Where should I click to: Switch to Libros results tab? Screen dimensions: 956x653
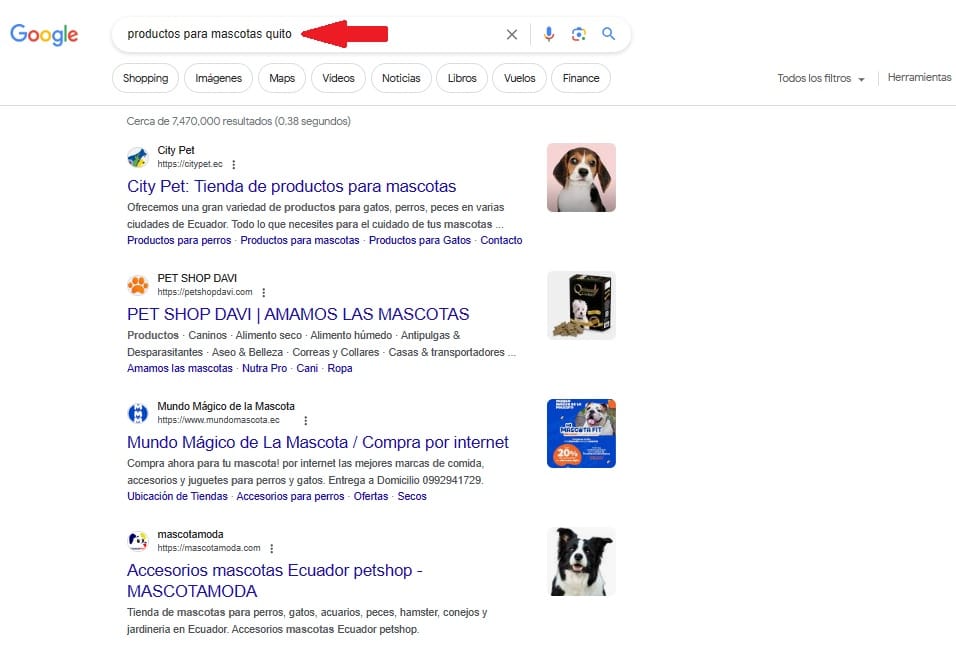(x=462, y=78)
